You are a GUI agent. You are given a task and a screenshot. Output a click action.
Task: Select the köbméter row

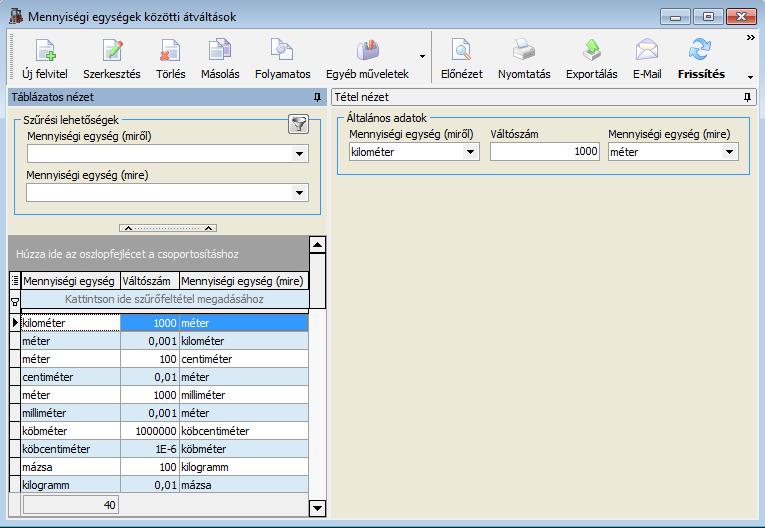[x=71, y=431]
